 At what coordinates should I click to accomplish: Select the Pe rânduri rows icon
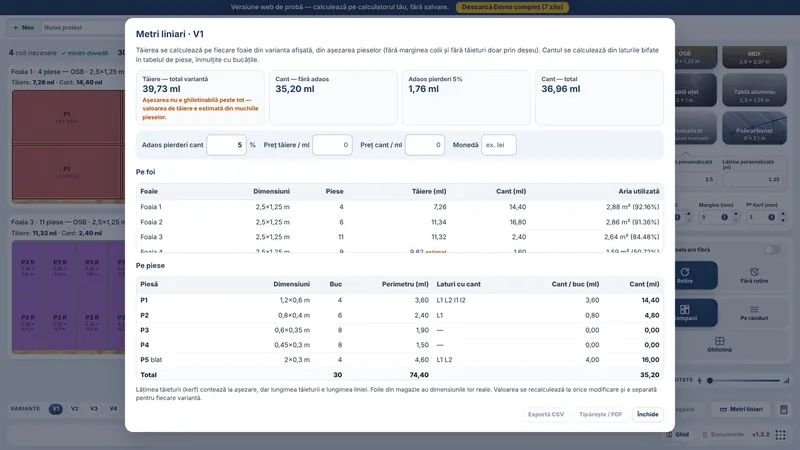click(754, 309)
